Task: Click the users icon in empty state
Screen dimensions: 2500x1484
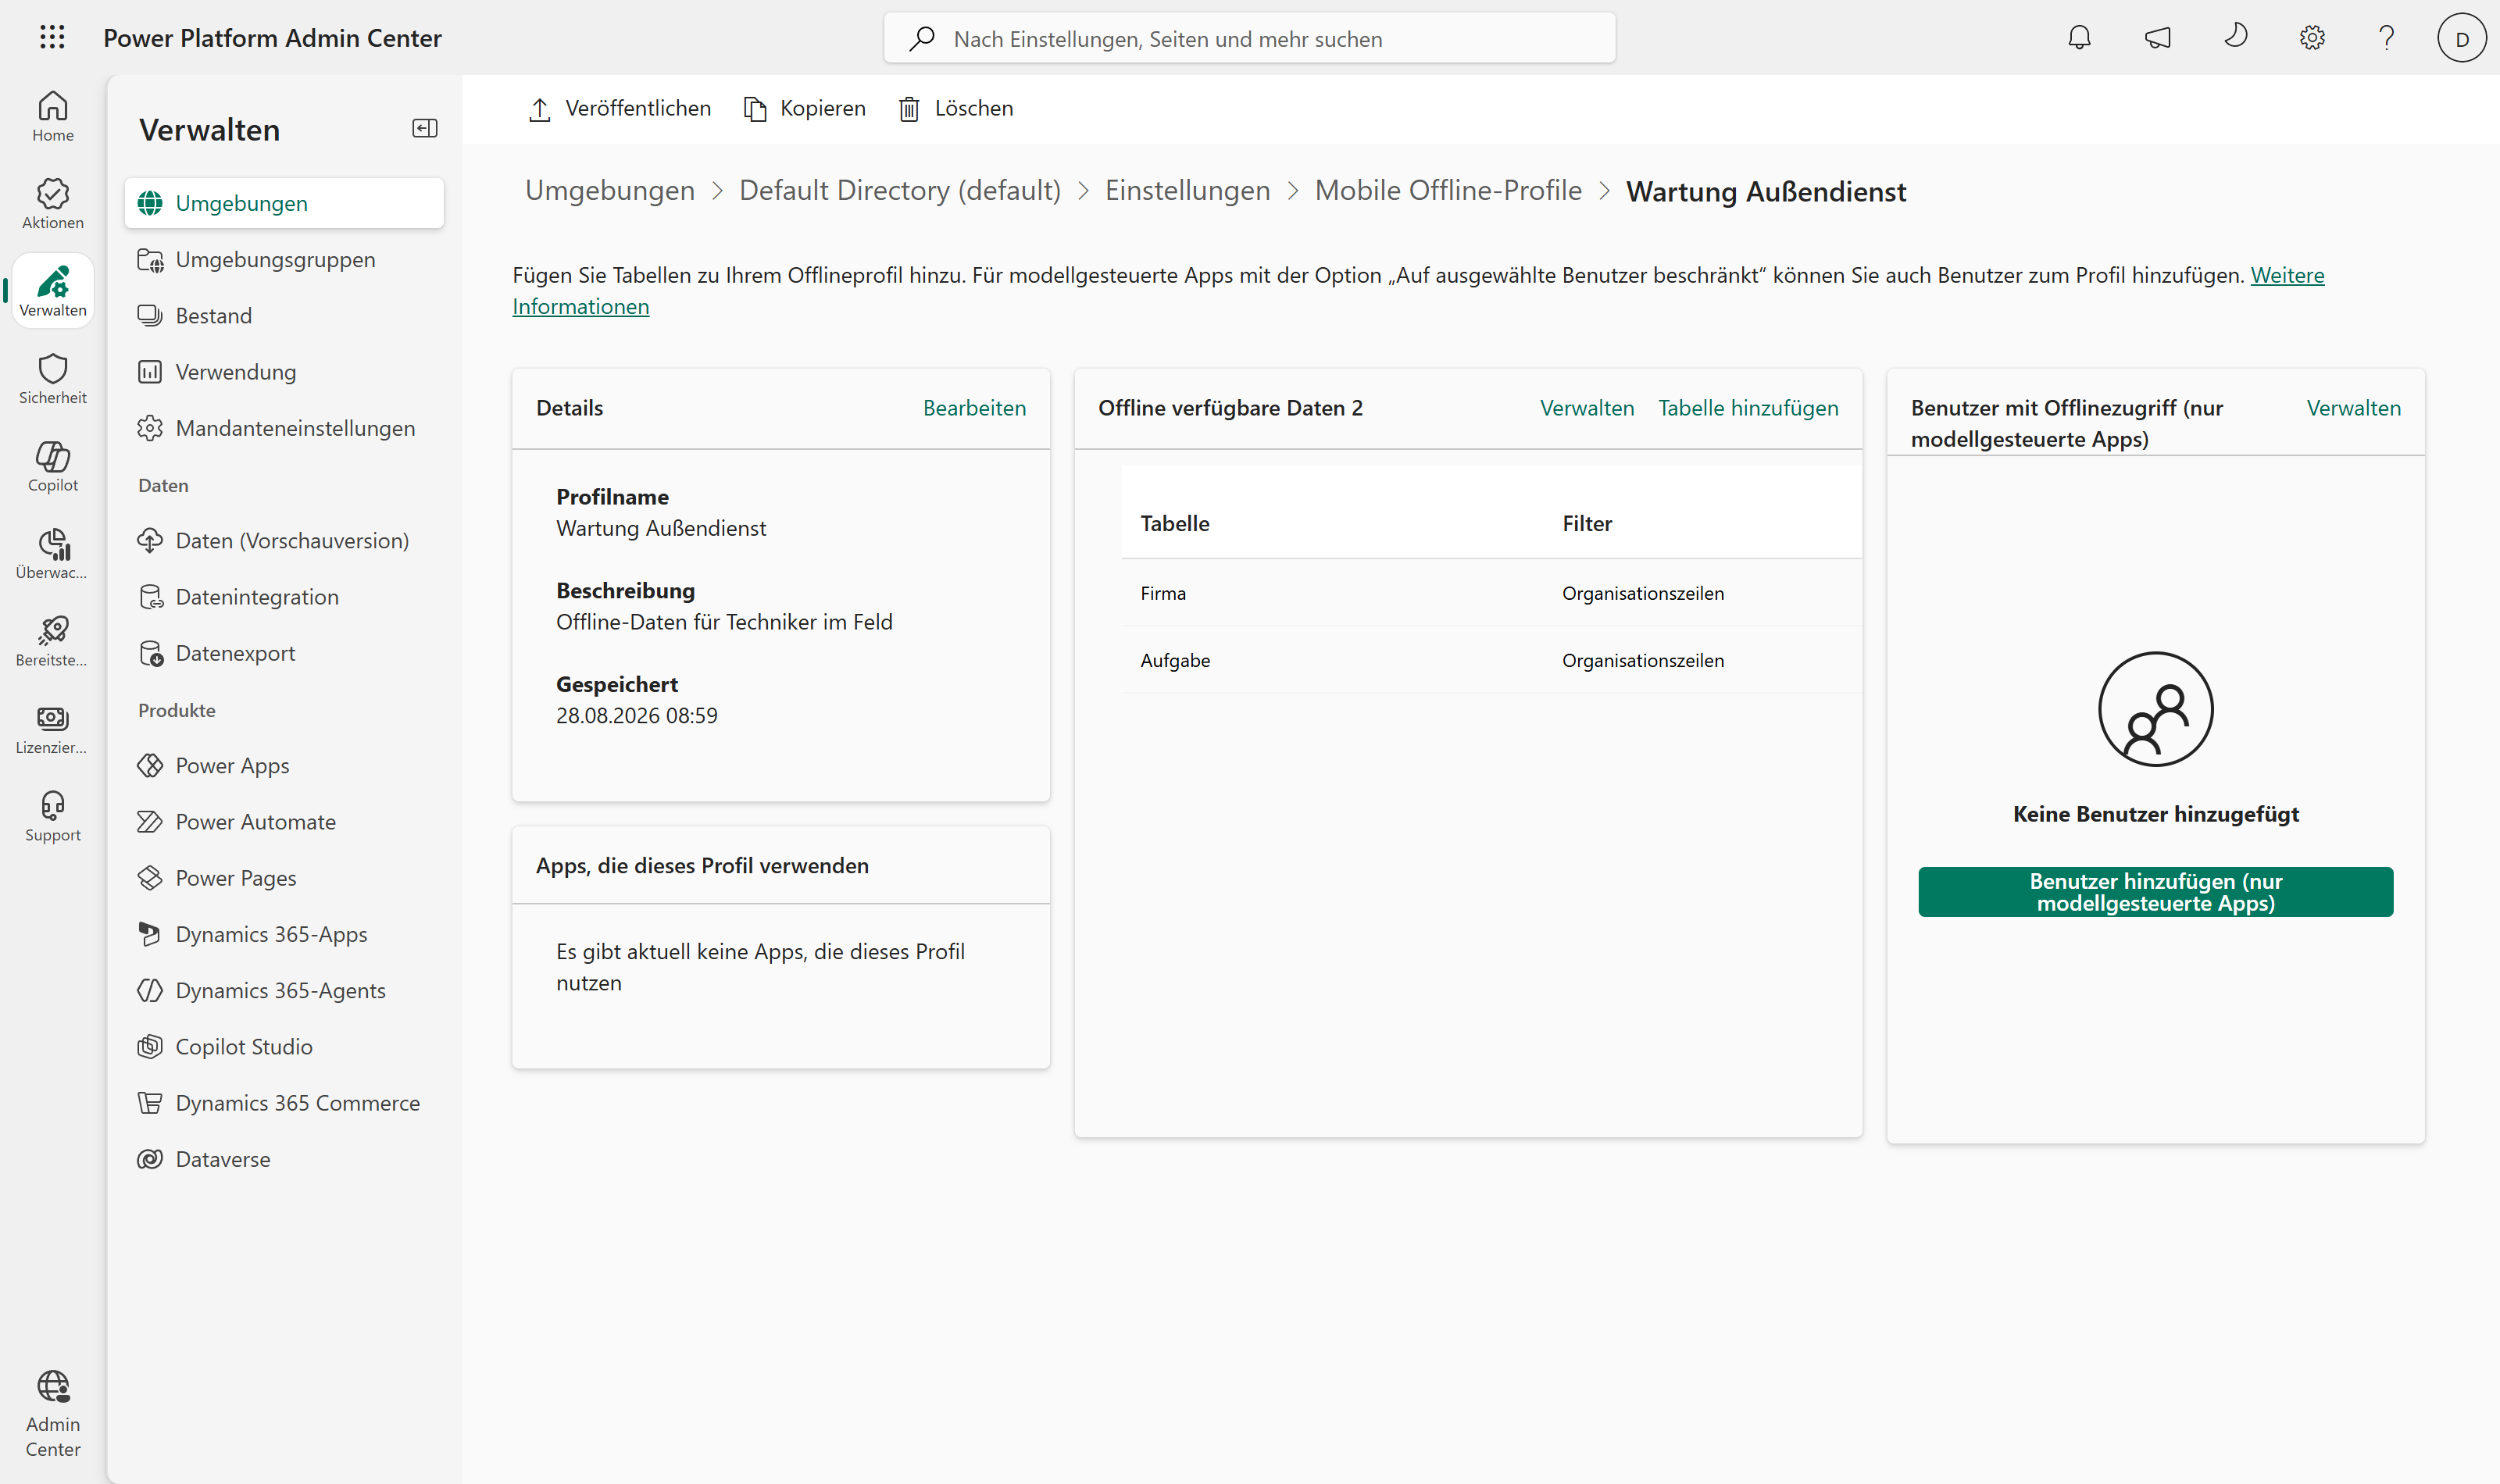Action: point(2155,709)
